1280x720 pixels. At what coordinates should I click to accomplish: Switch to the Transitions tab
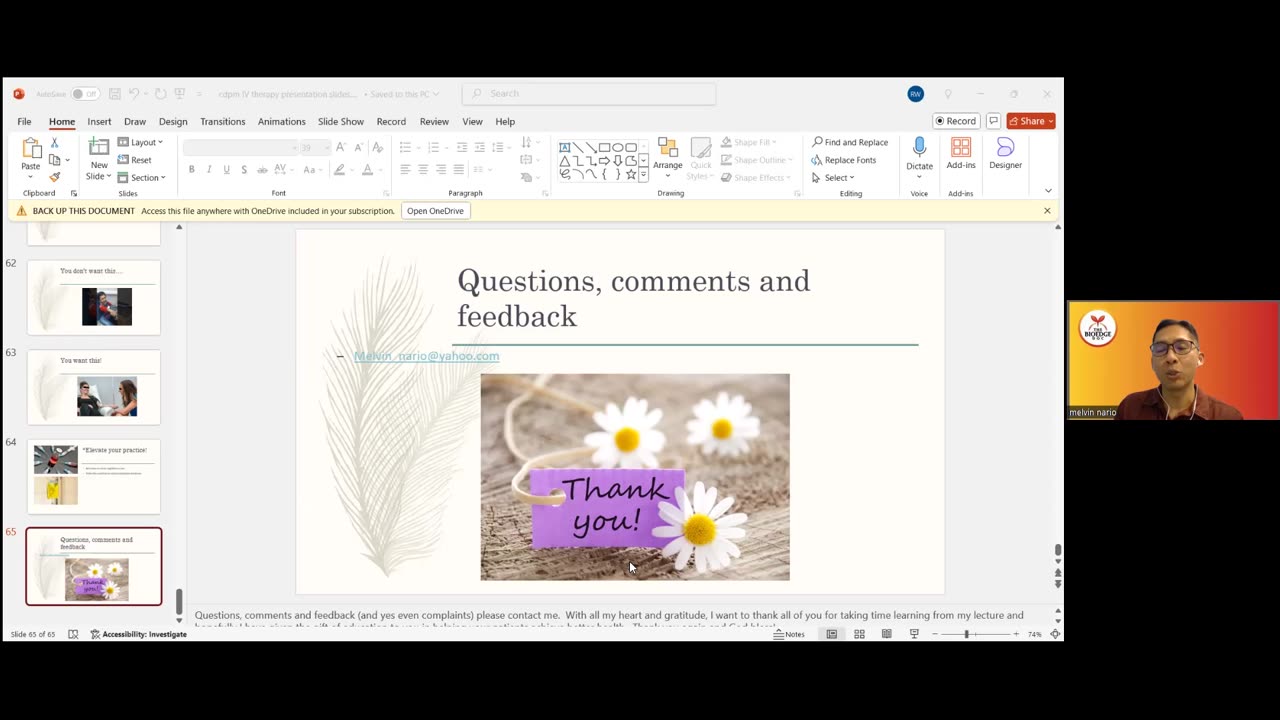pos(222,122)
